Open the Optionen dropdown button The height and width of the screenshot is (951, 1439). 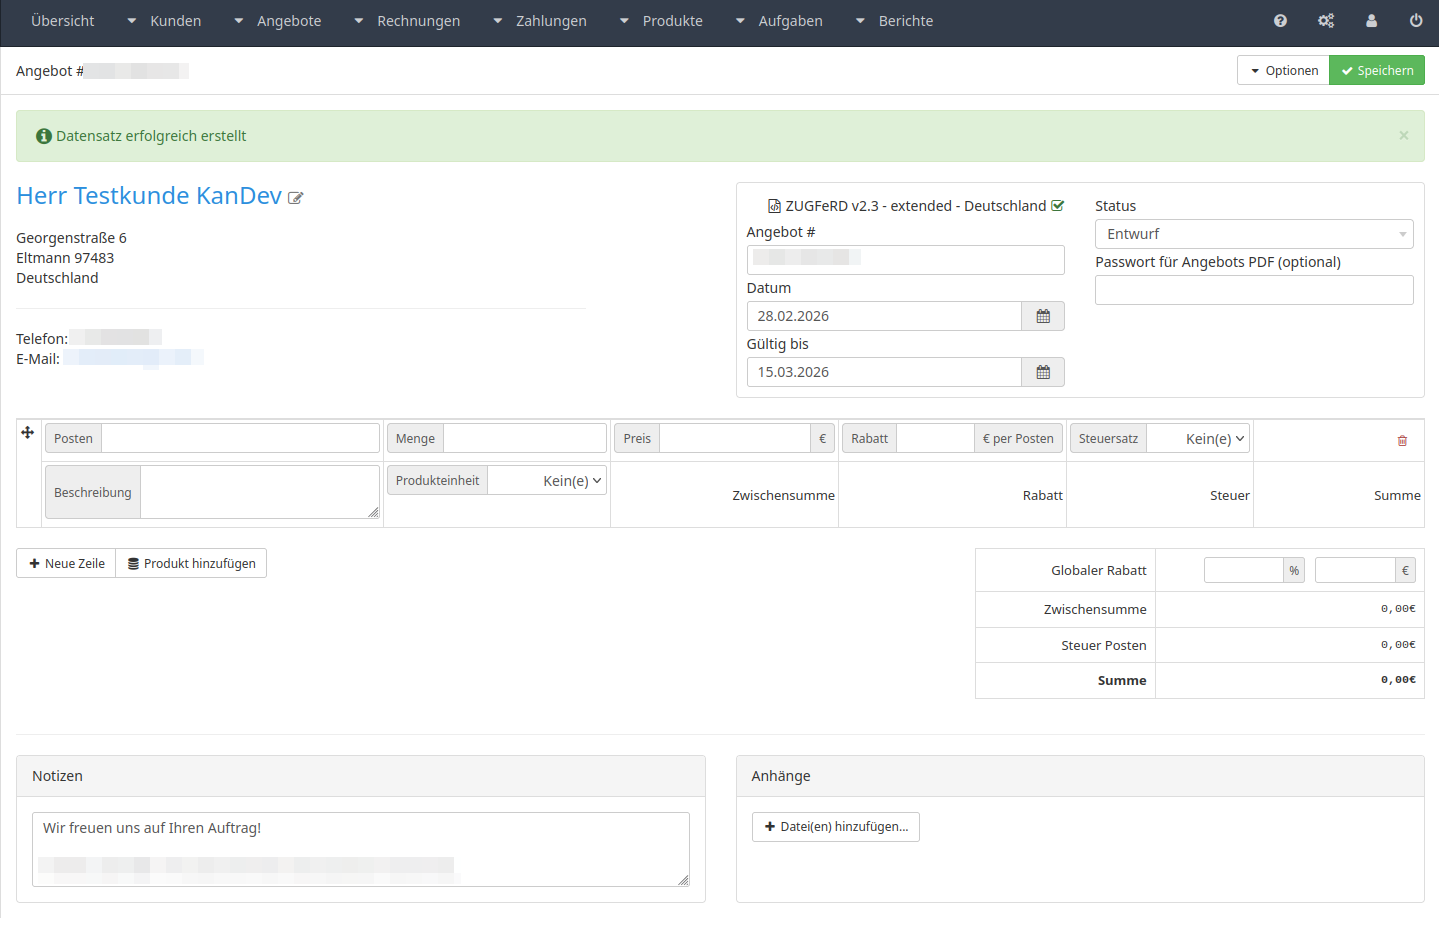pyautogui.click(x=1283, y=71)
